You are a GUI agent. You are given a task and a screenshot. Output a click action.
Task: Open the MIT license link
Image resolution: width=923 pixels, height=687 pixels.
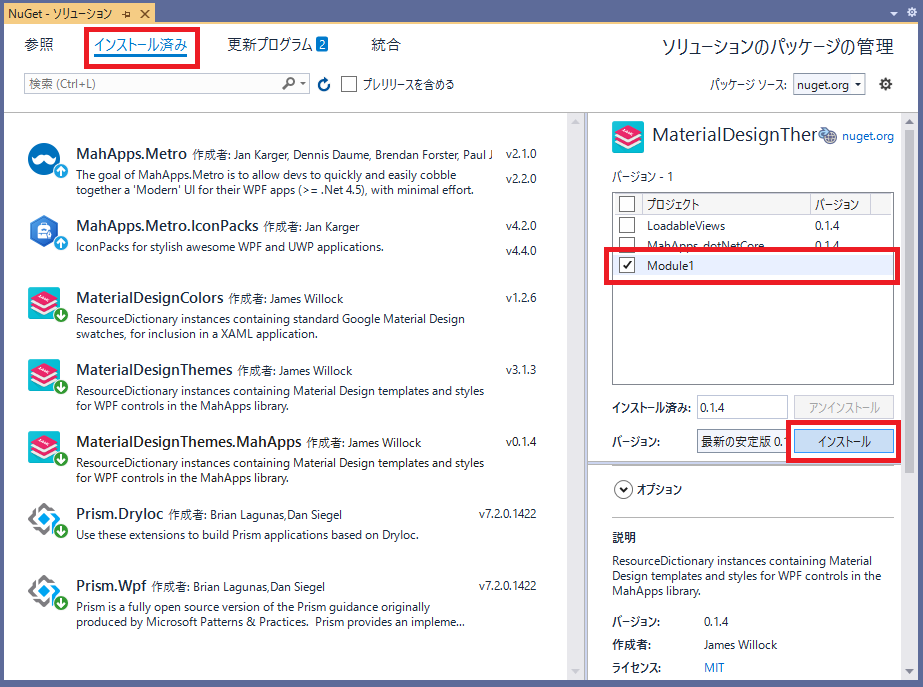pos(714,668)
